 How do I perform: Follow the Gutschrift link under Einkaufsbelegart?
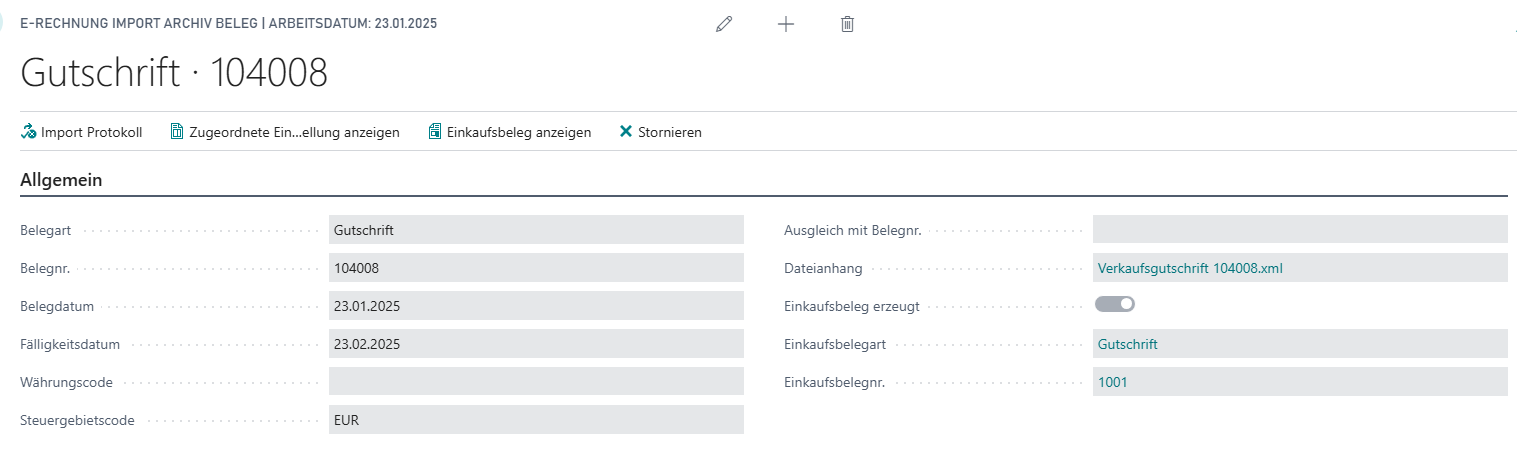pos(1127,344)
